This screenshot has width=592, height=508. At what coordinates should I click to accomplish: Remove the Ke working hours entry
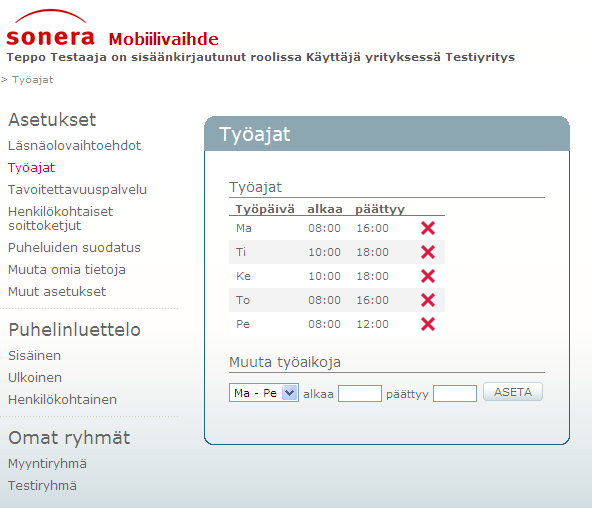(x=428, y=276)
